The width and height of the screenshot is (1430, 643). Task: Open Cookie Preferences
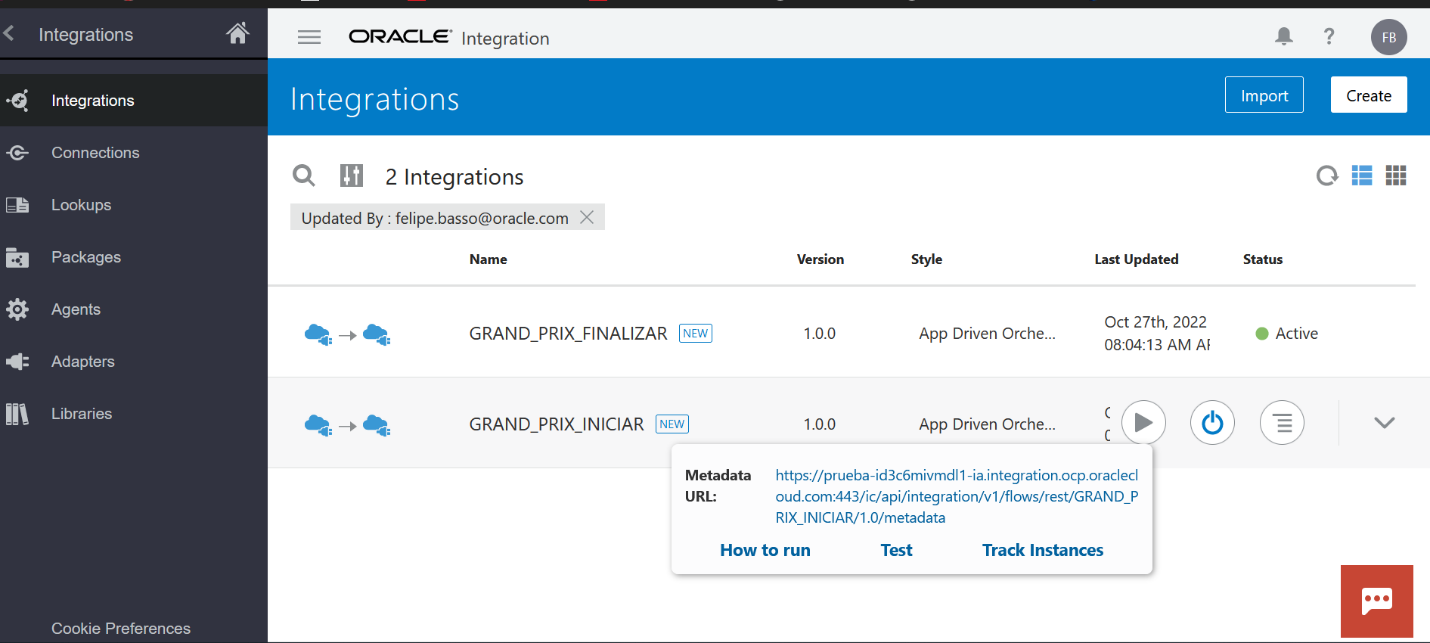coord(121,629)
